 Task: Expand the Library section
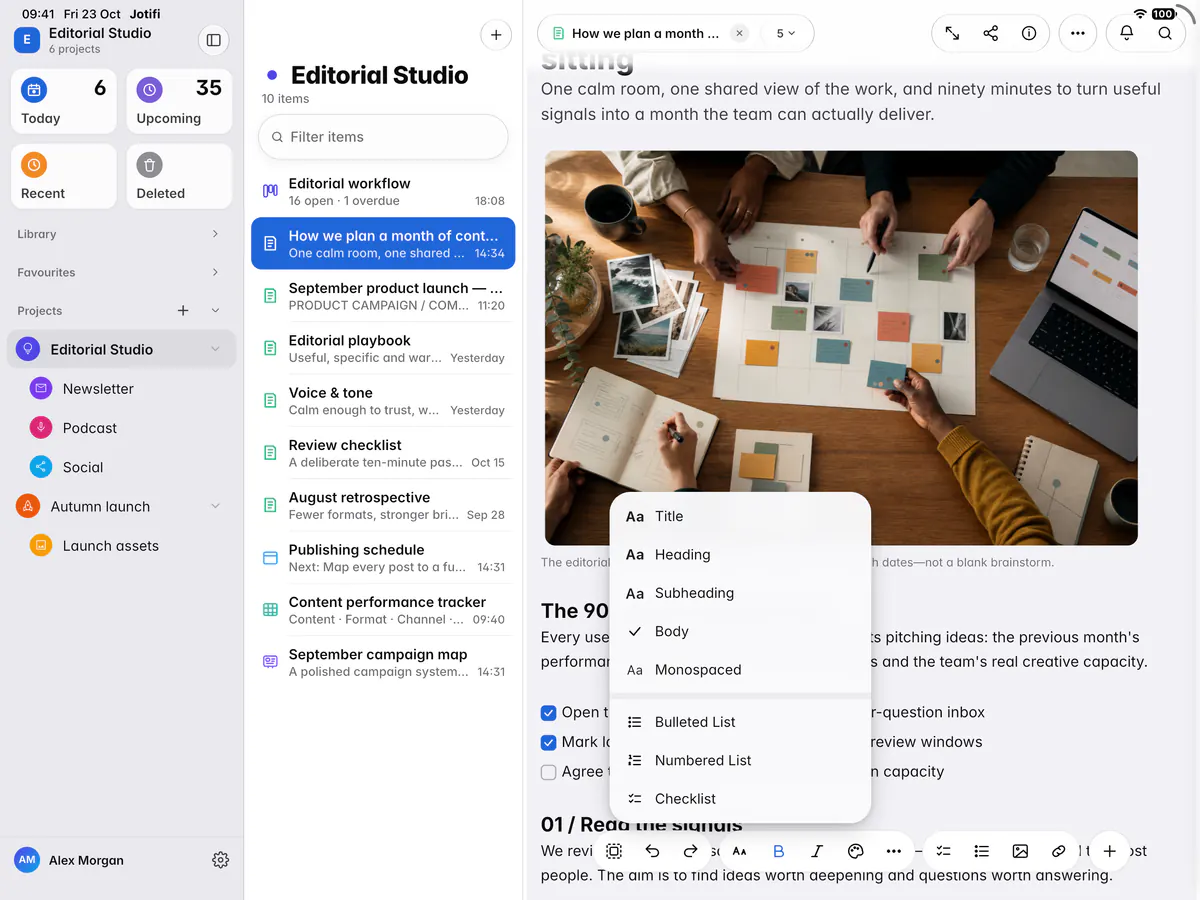215,234
